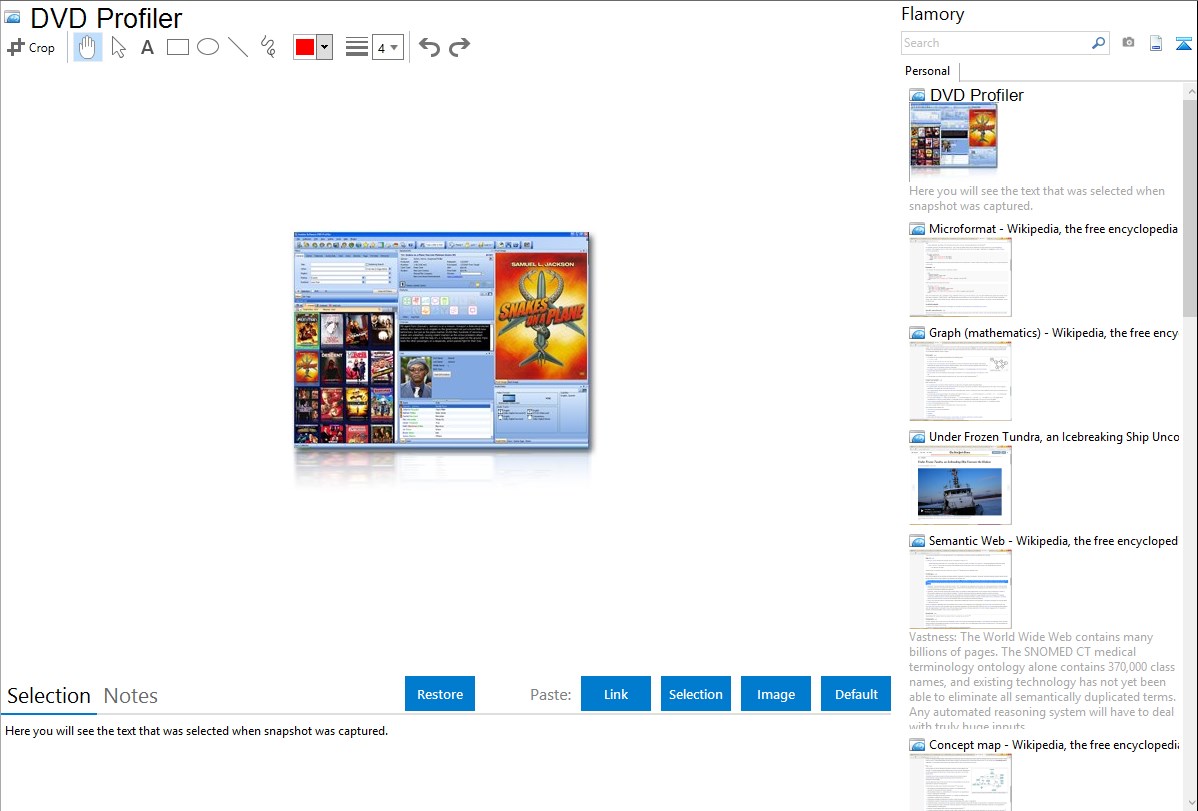Activate the hand pan tool

pyautogui.click(x=87, y=47)
